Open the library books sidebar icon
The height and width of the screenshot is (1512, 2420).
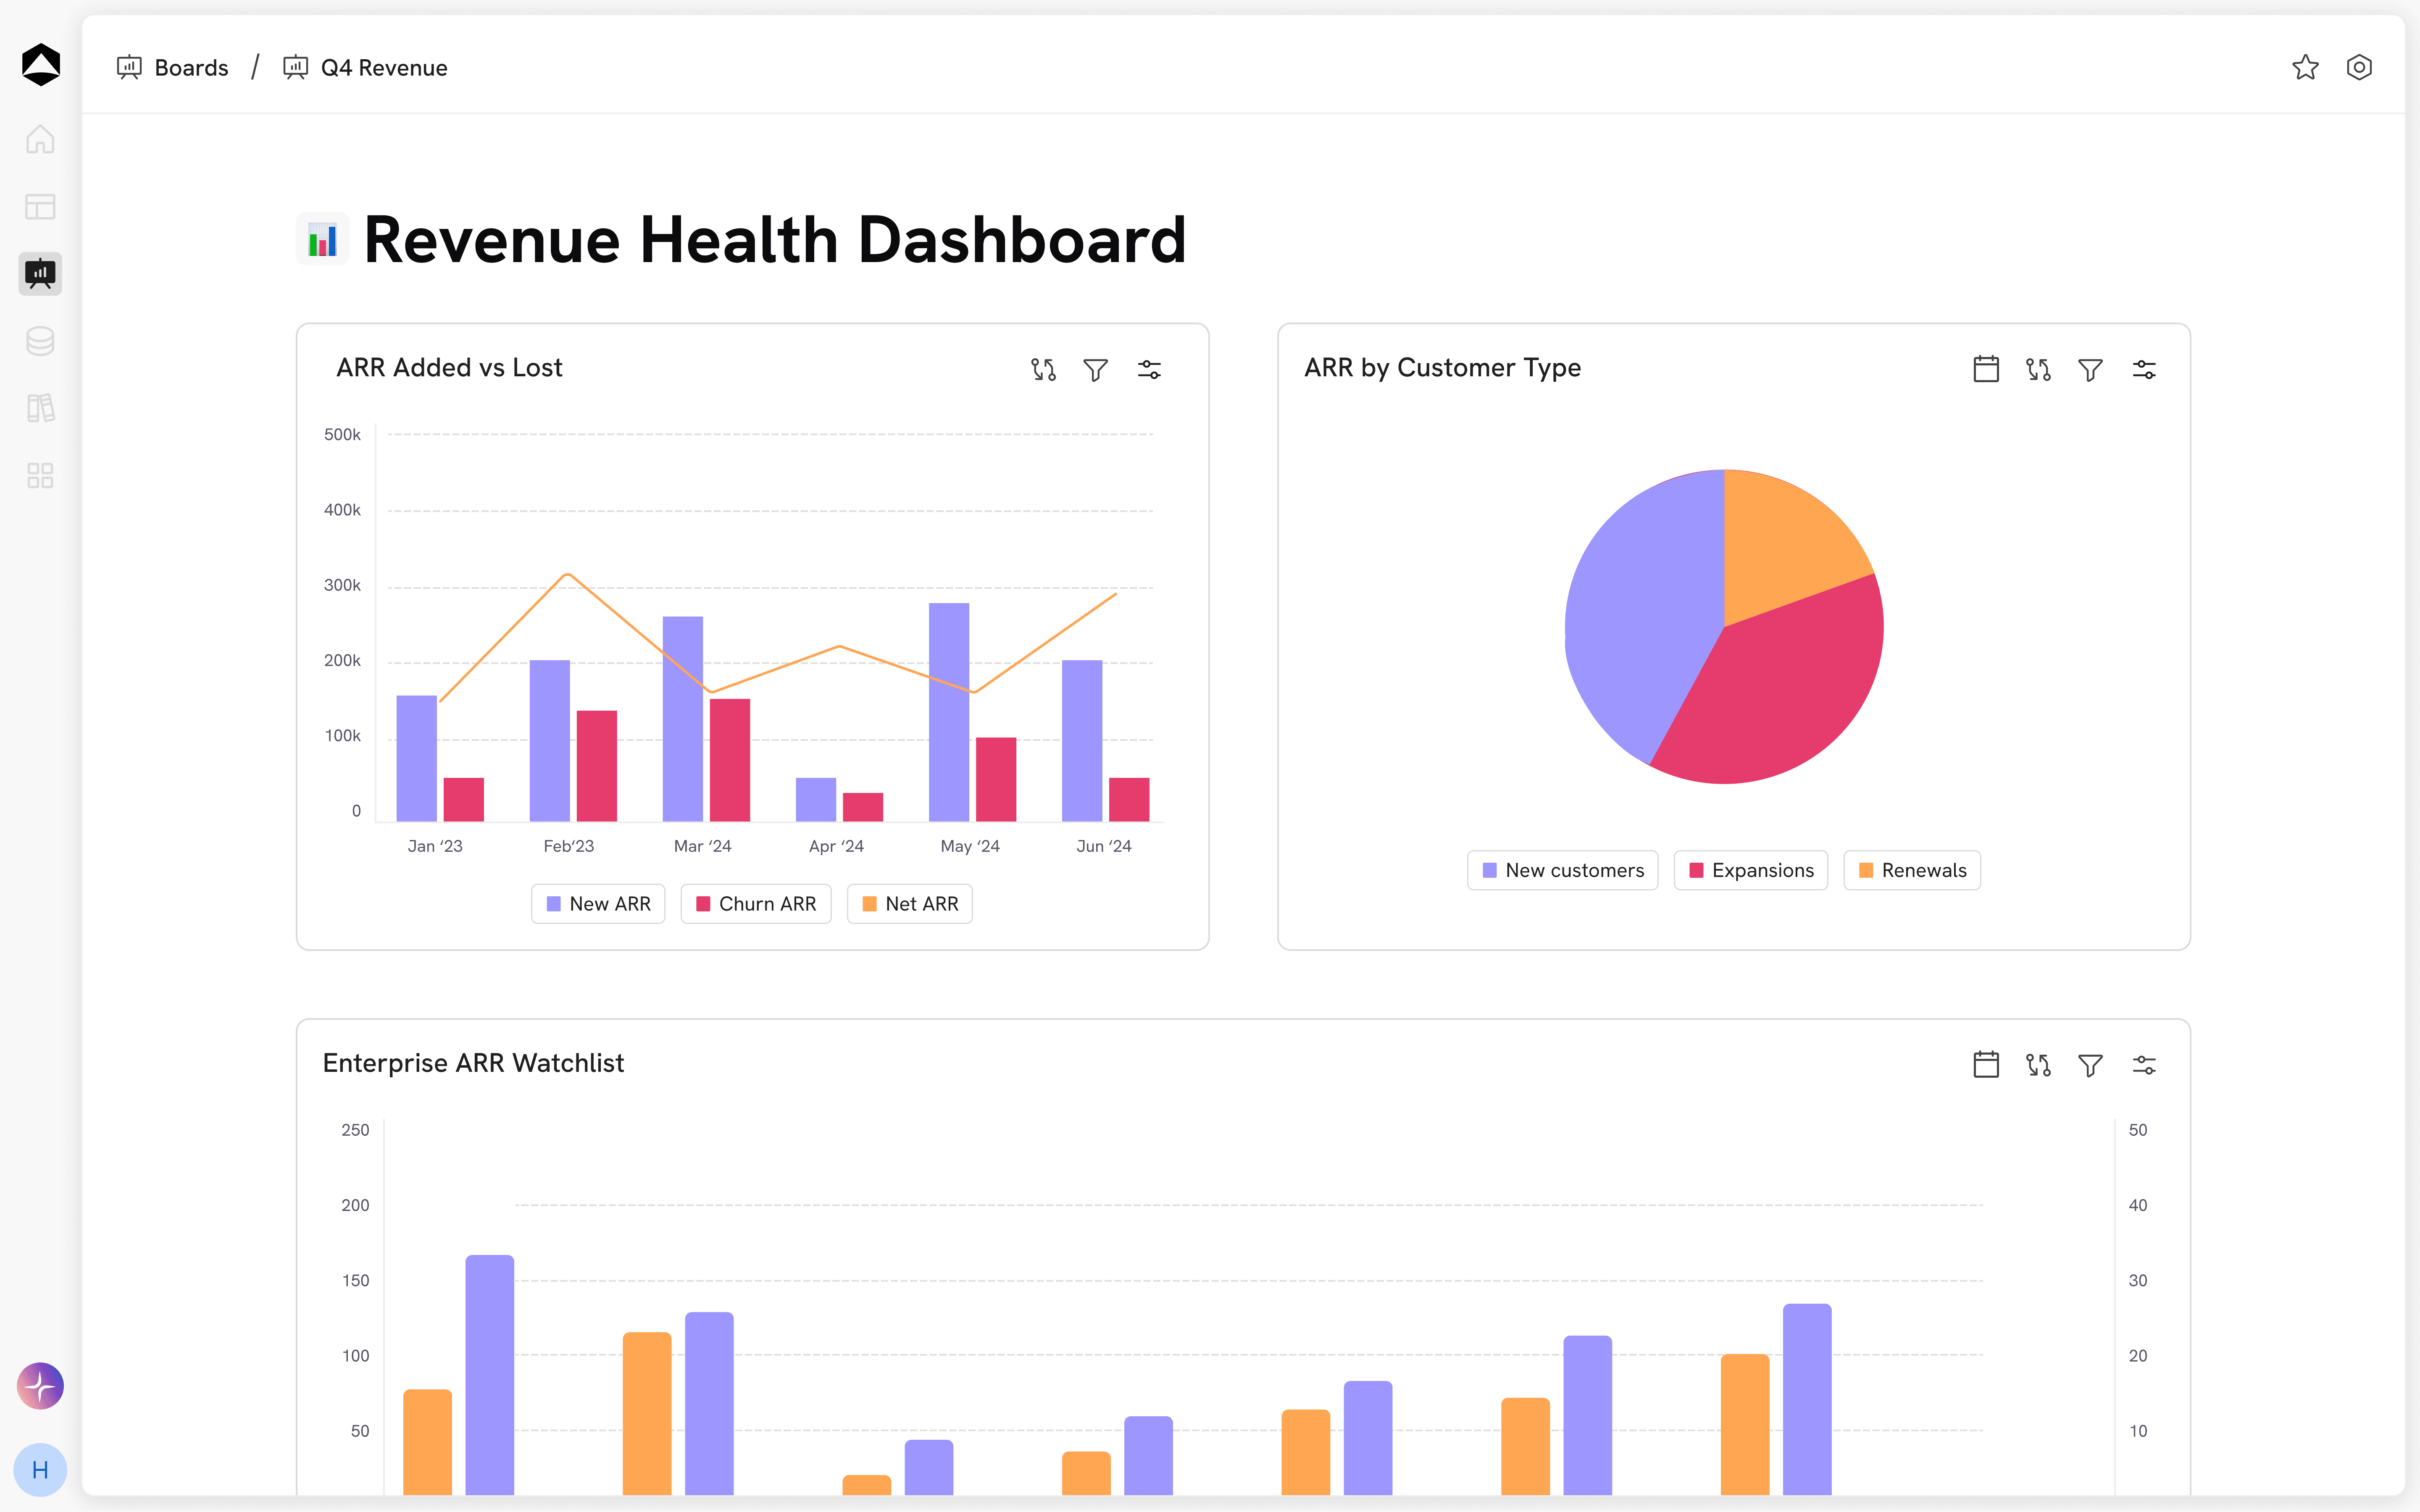click(x=40, y=408)
